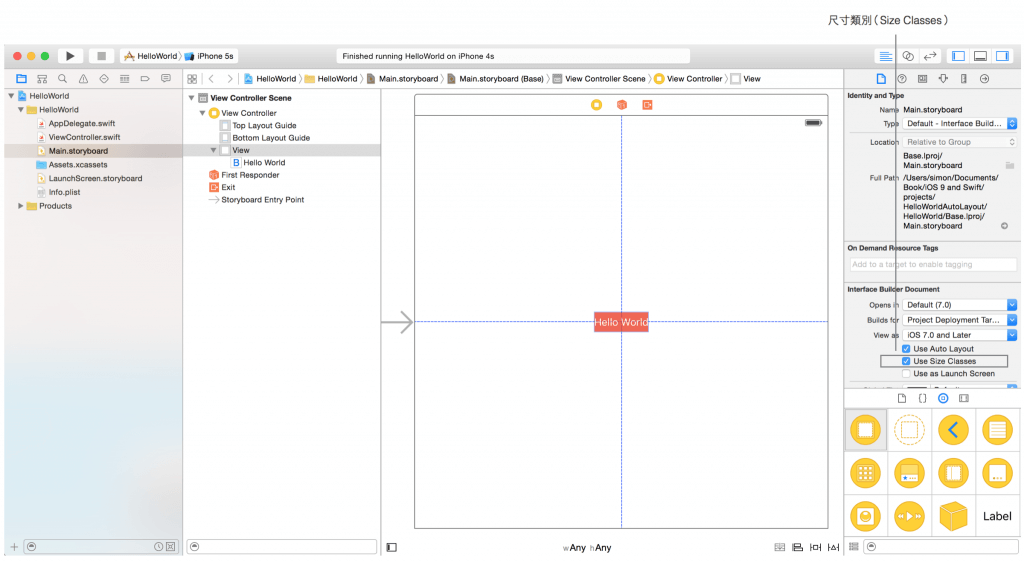Click the Hello World button on canvas
This screenshot has height=562, width=1024.
pyautogui.click(x=621, y=322)
